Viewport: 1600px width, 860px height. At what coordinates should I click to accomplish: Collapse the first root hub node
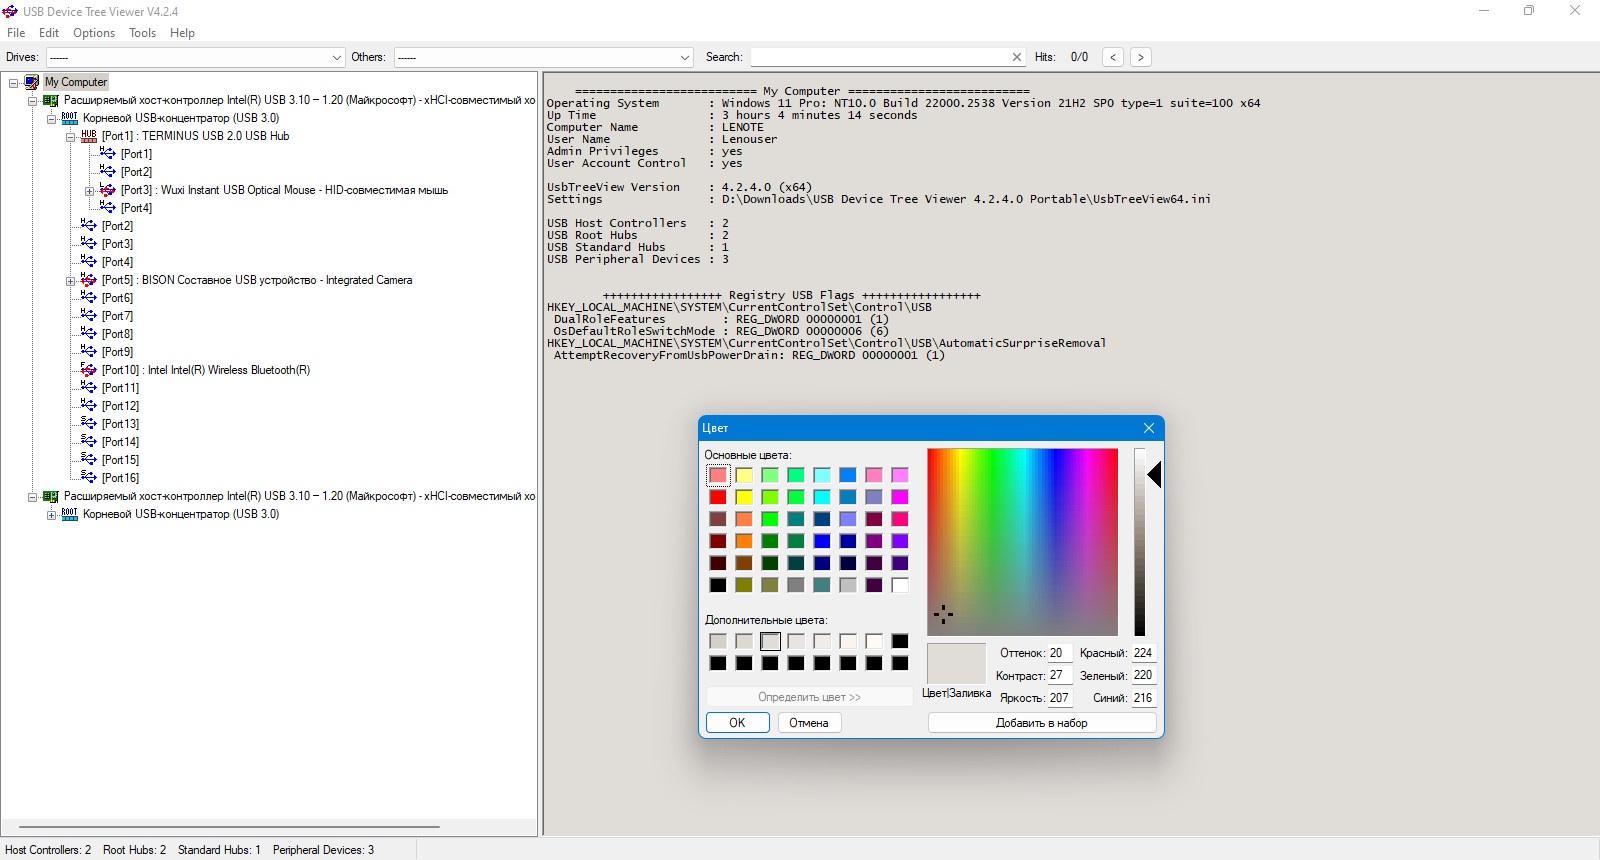51,119
